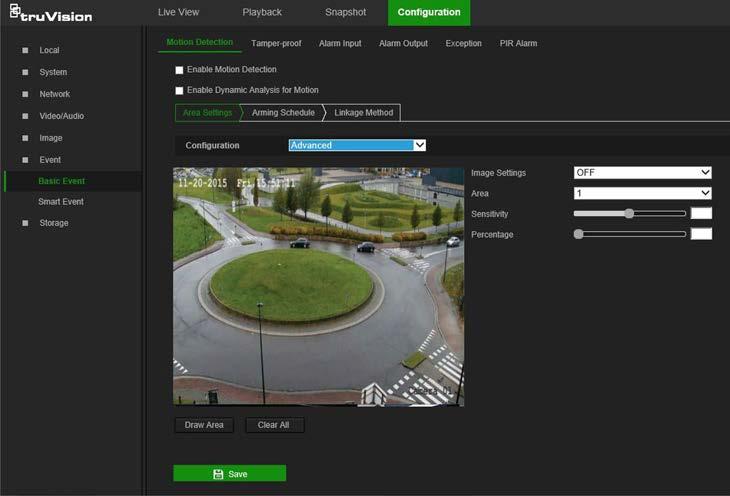Open the PIR Alarm tab
Image resolution: width=730 pixels, height=496 pixels.
[518, 43]
